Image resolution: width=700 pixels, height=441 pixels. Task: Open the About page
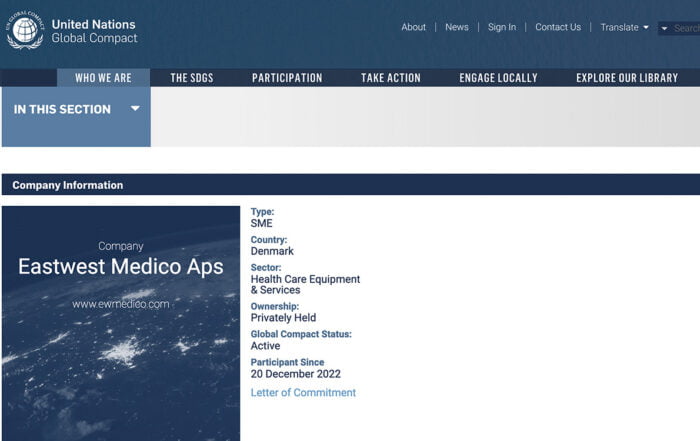coord(413,27)
